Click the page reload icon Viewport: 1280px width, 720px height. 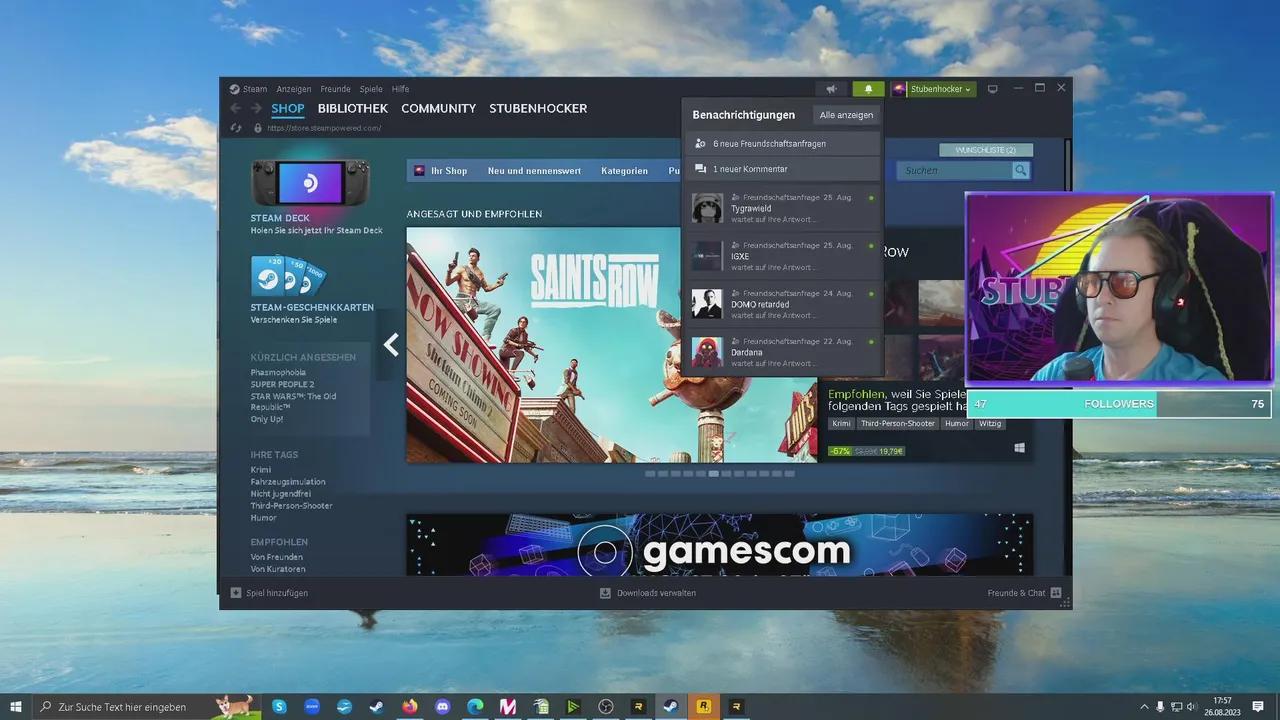coord(236,128)
